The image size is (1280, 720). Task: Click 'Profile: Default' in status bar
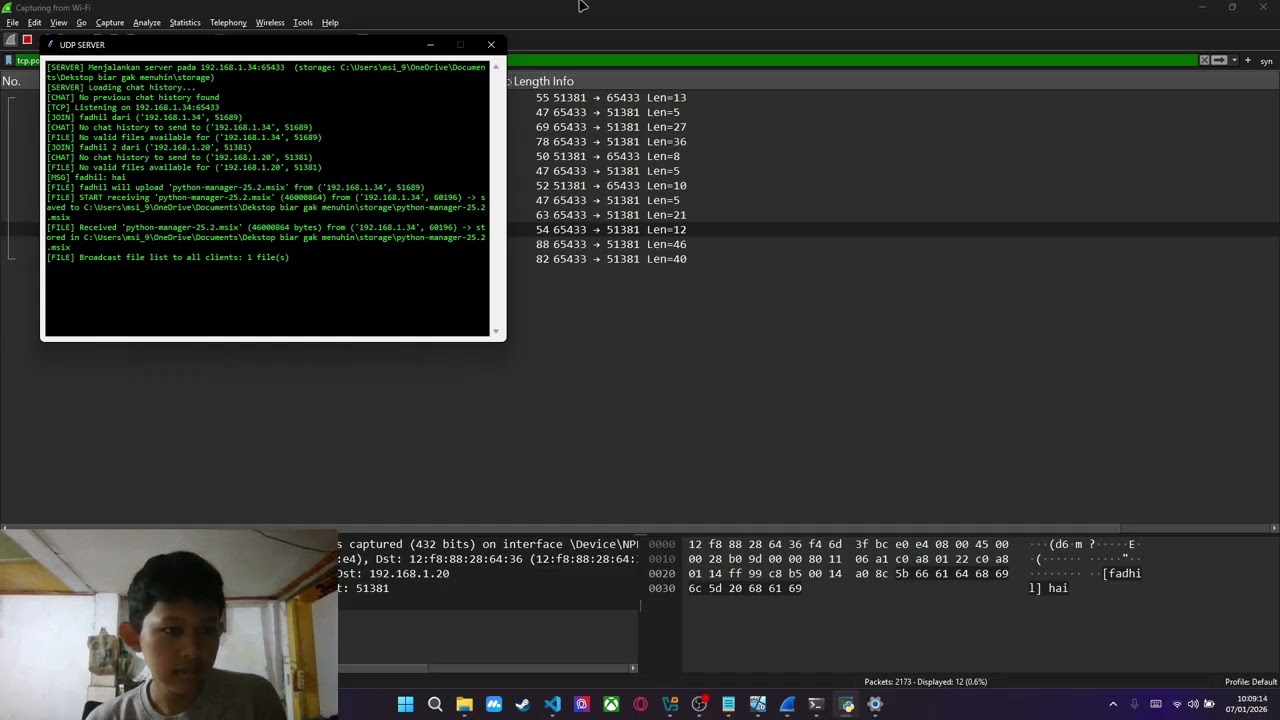(x=1251, y=682)
